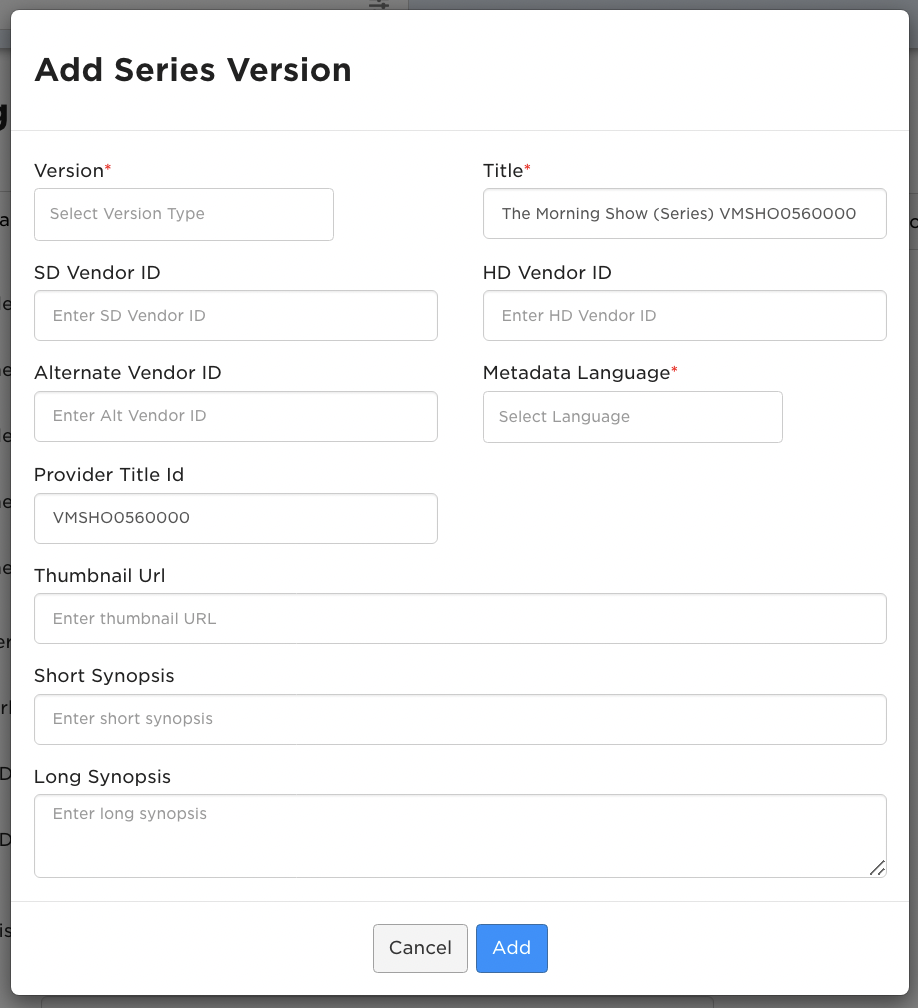The image size is (918, 1008).
Task: Focus the HD Vendor ID field
Action: (x=685, y=316)
